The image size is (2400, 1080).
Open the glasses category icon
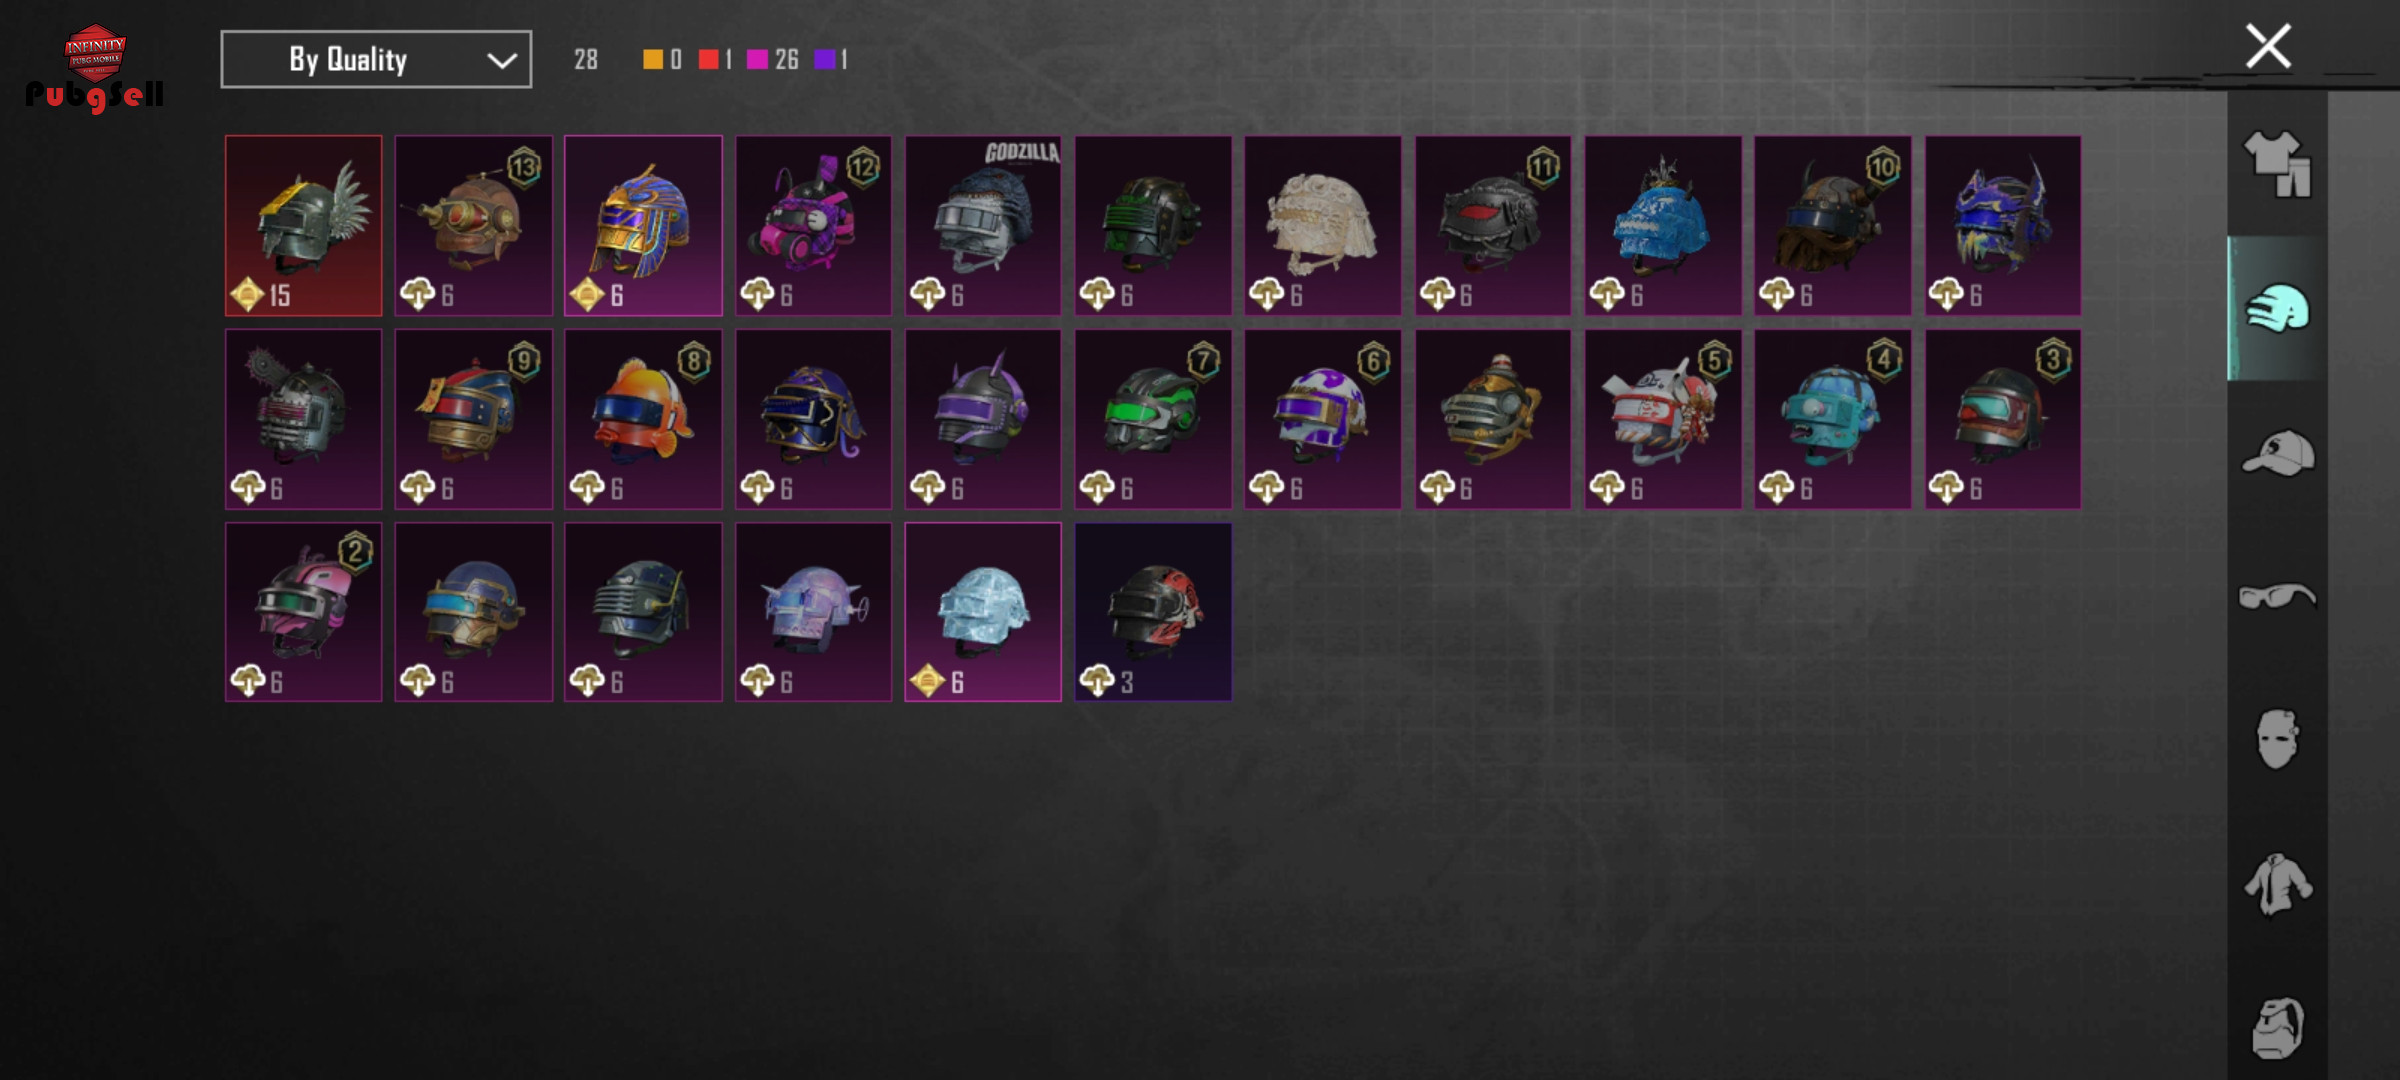(x=2277, y=596)
